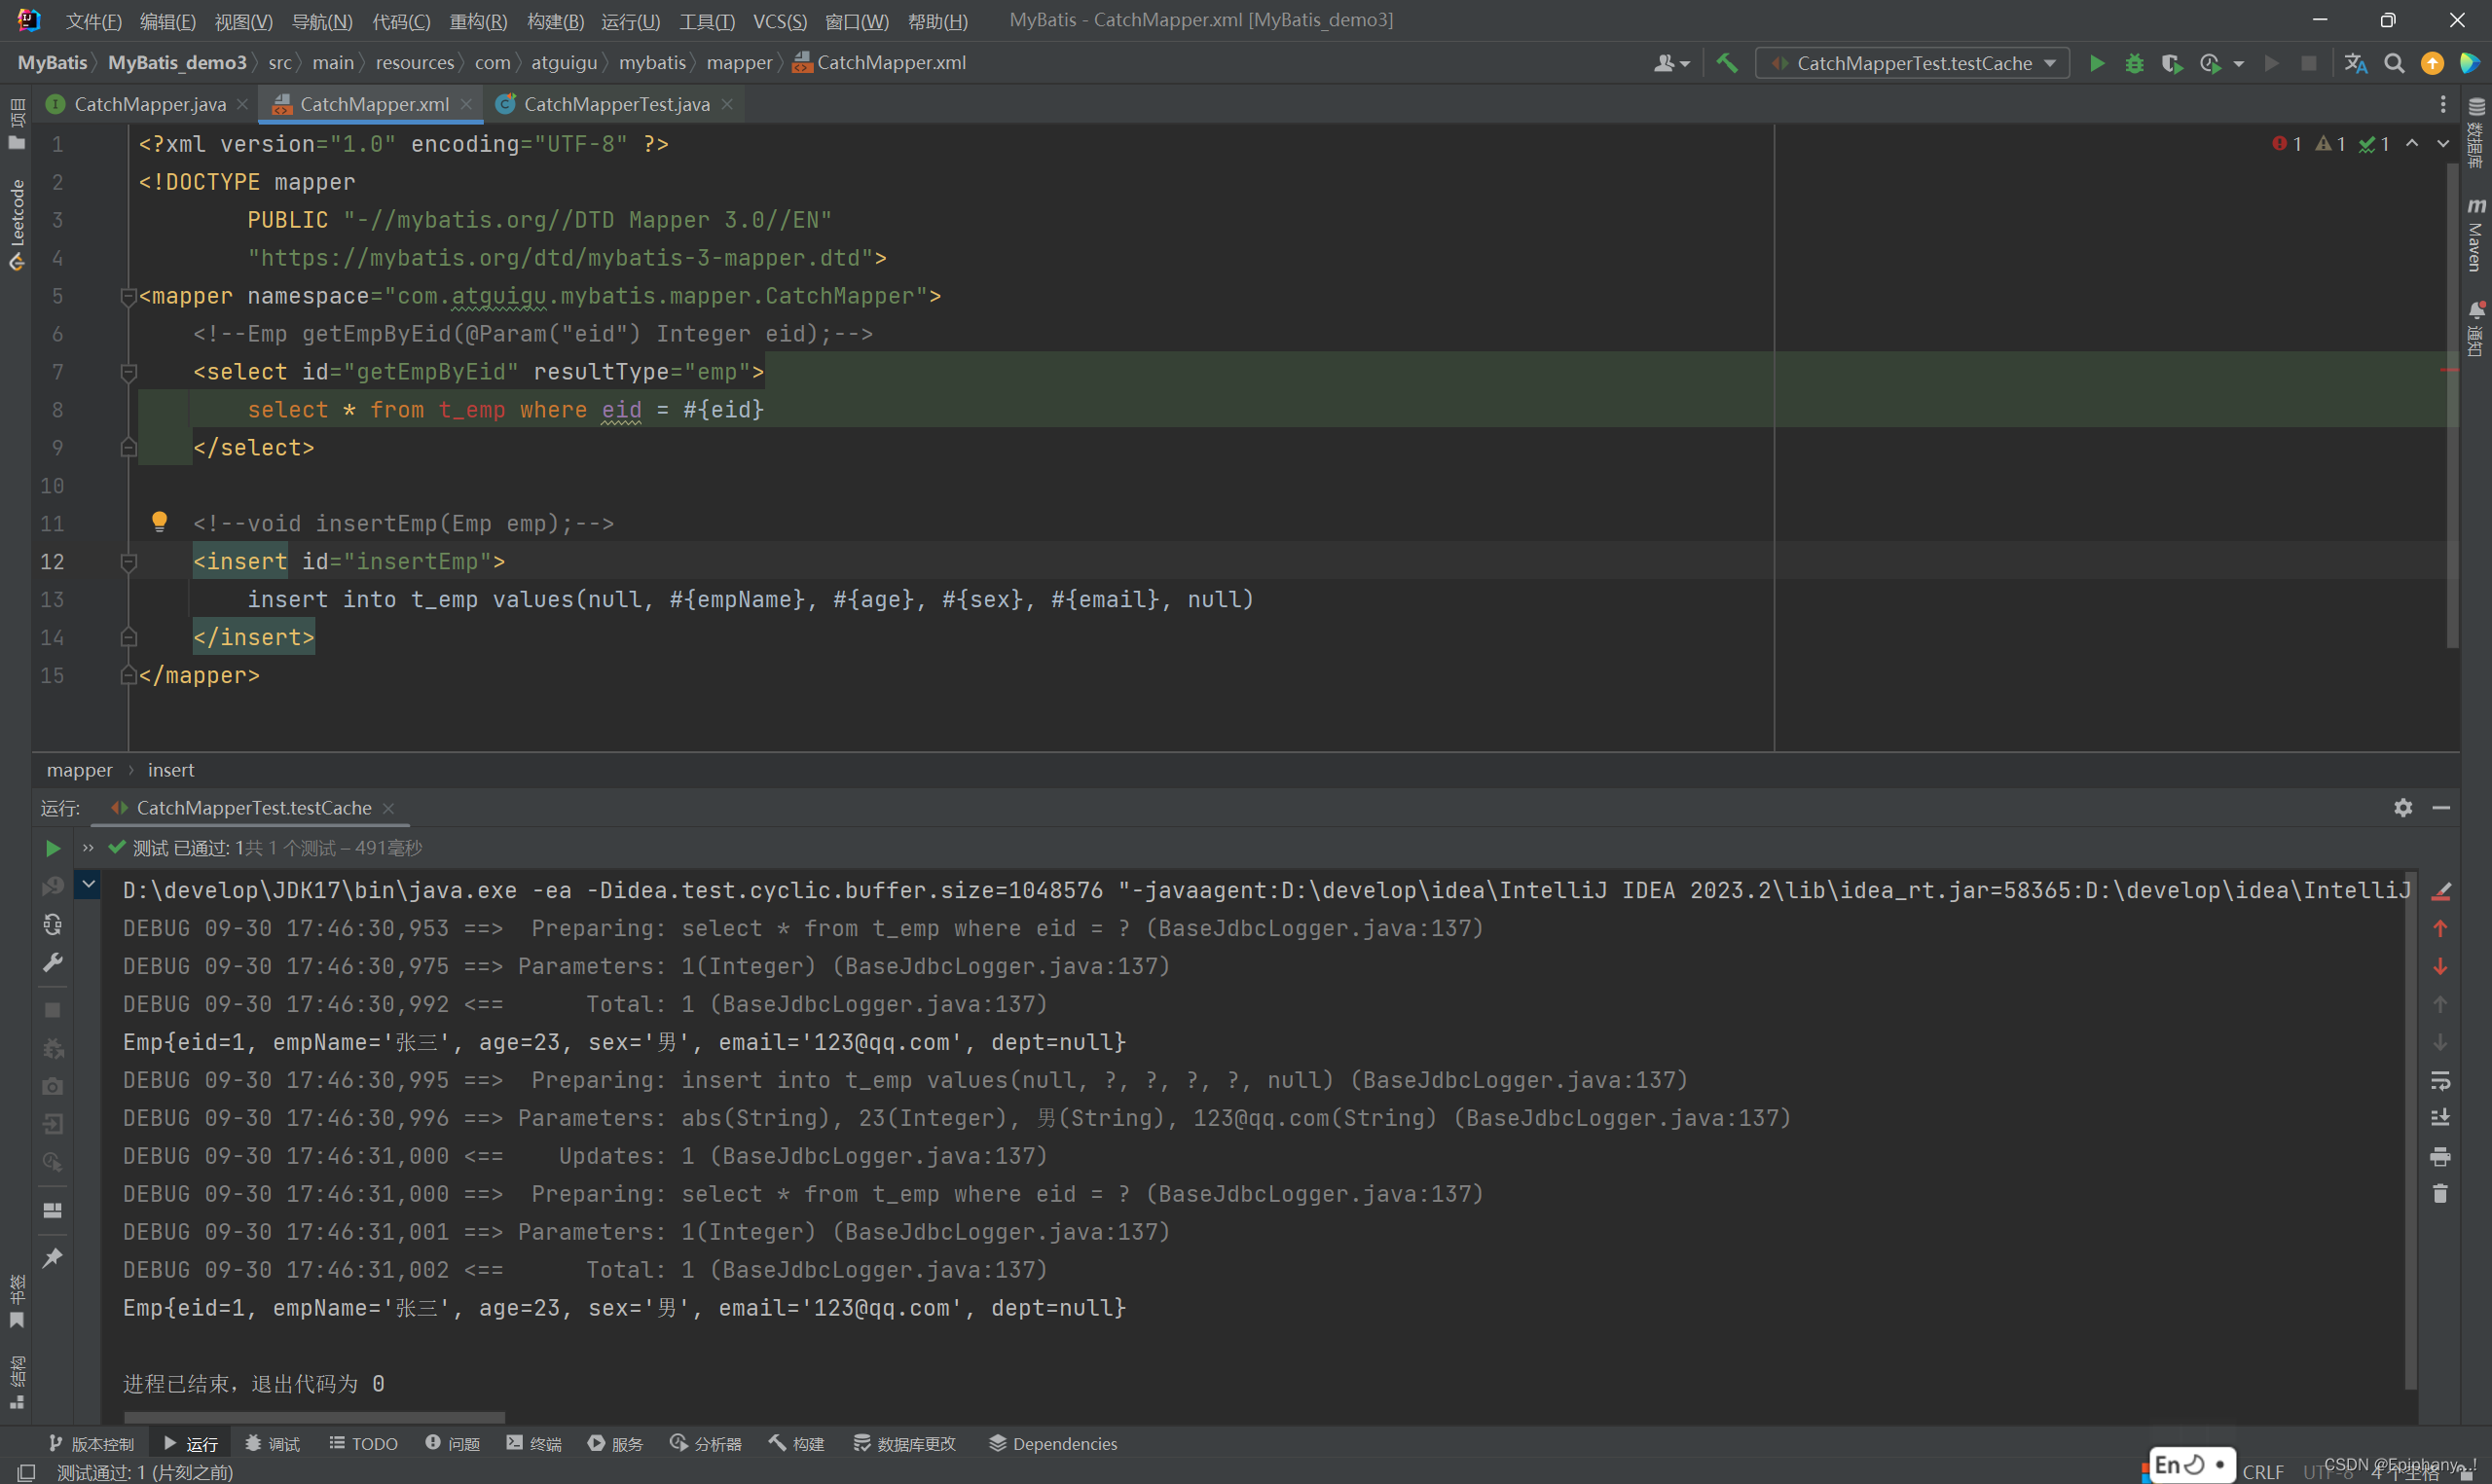
Task: Run CatchMapperTest.testCache with green play icon
Action: point(2097,63)
